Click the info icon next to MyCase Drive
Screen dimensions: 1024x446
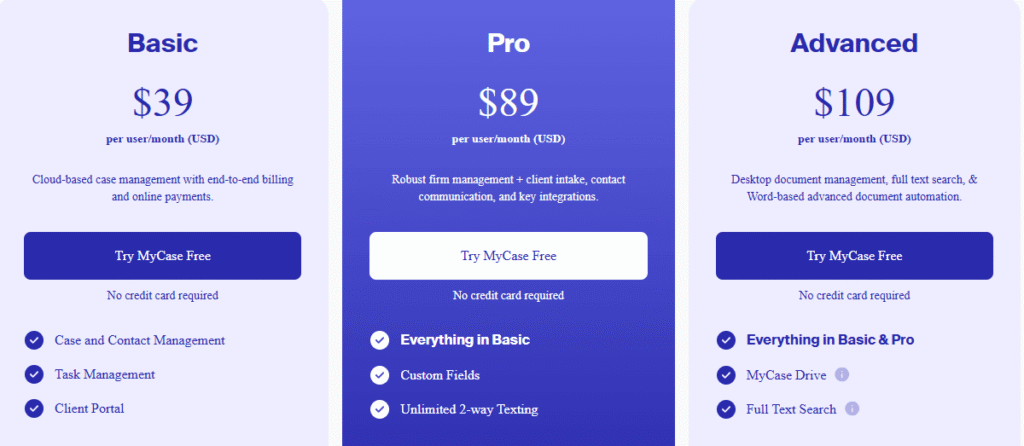pos(842,375)
